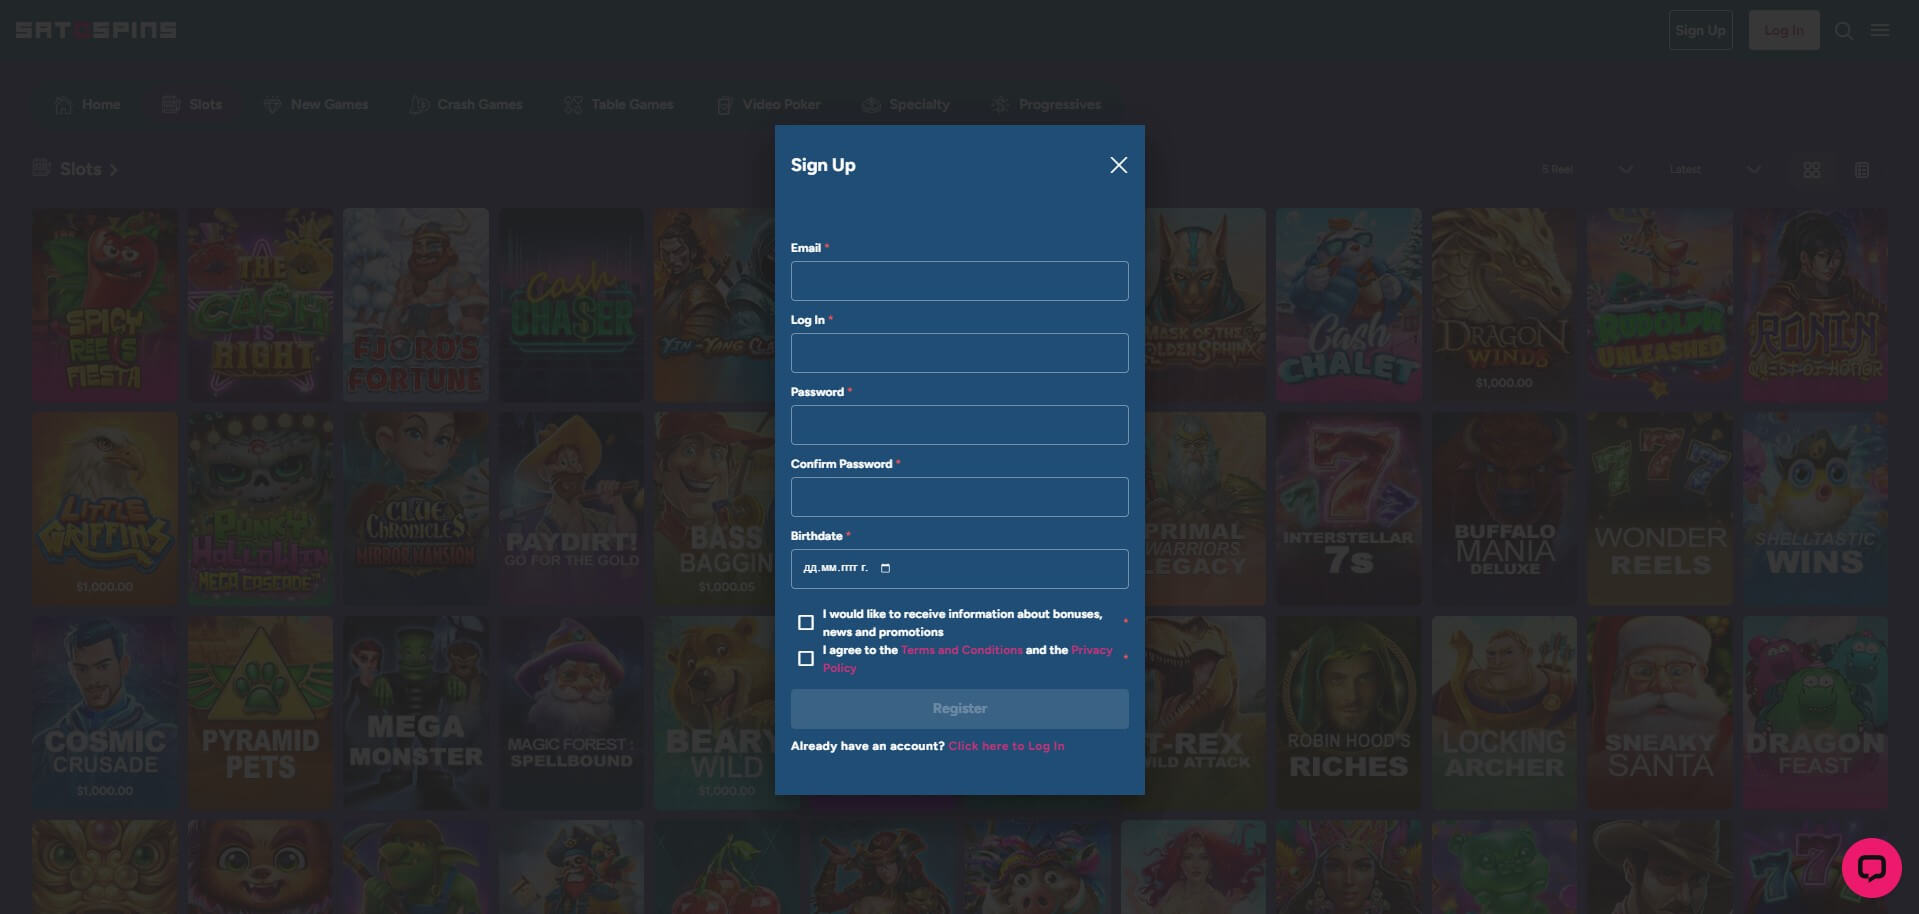This screenshot has height=914, width=1919.
Task: Open the Terms and Conditions link
Action: 961,650
